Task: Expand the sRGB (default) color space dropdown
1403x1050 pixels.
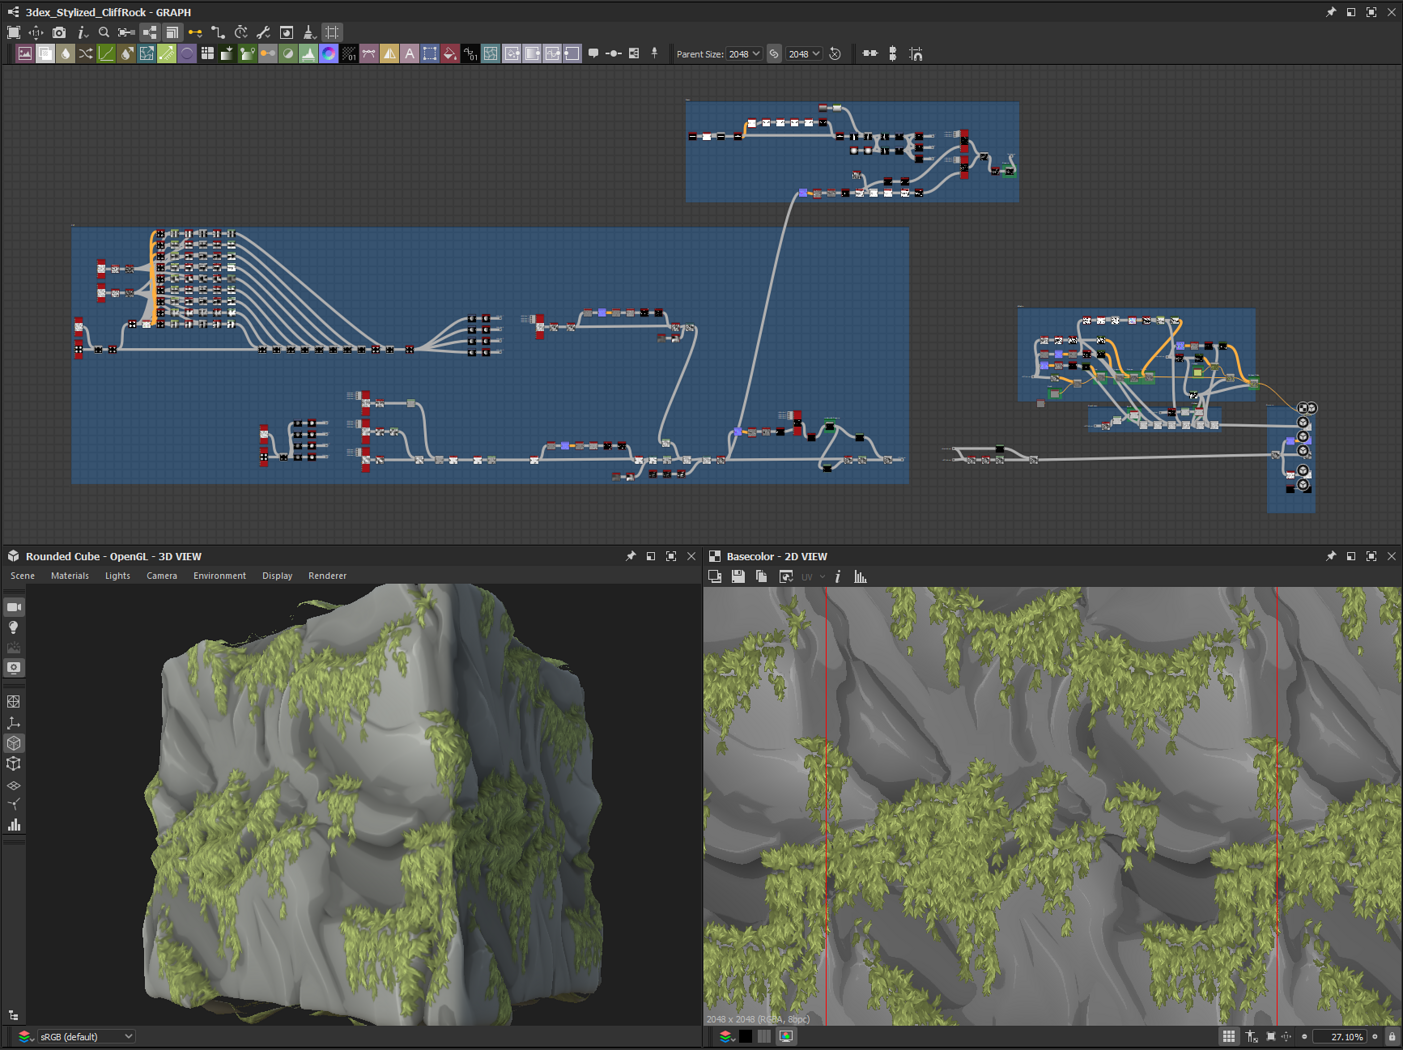Action: click(x=86, y=1037)
